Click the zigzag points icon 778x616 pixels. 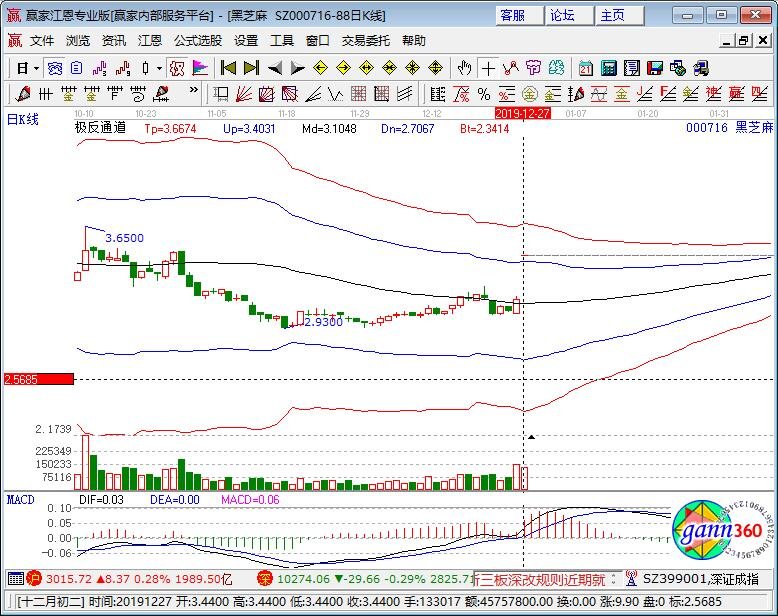(x=511, y=68)
